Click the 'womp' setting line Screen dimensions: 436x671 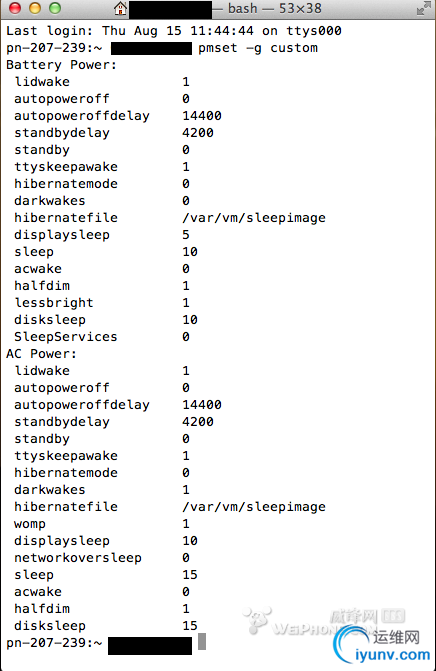[102, 524]
